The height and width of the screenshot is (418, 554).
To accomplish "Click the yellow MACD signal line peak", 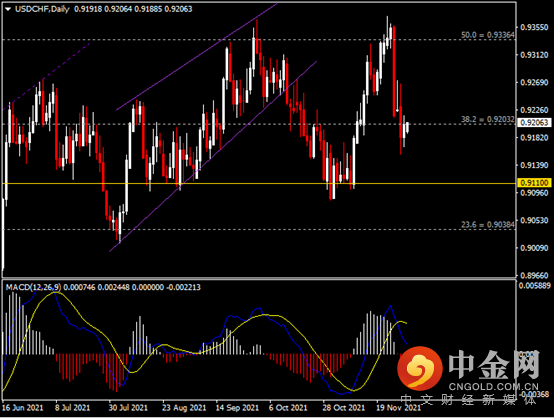I will point(57,292).
